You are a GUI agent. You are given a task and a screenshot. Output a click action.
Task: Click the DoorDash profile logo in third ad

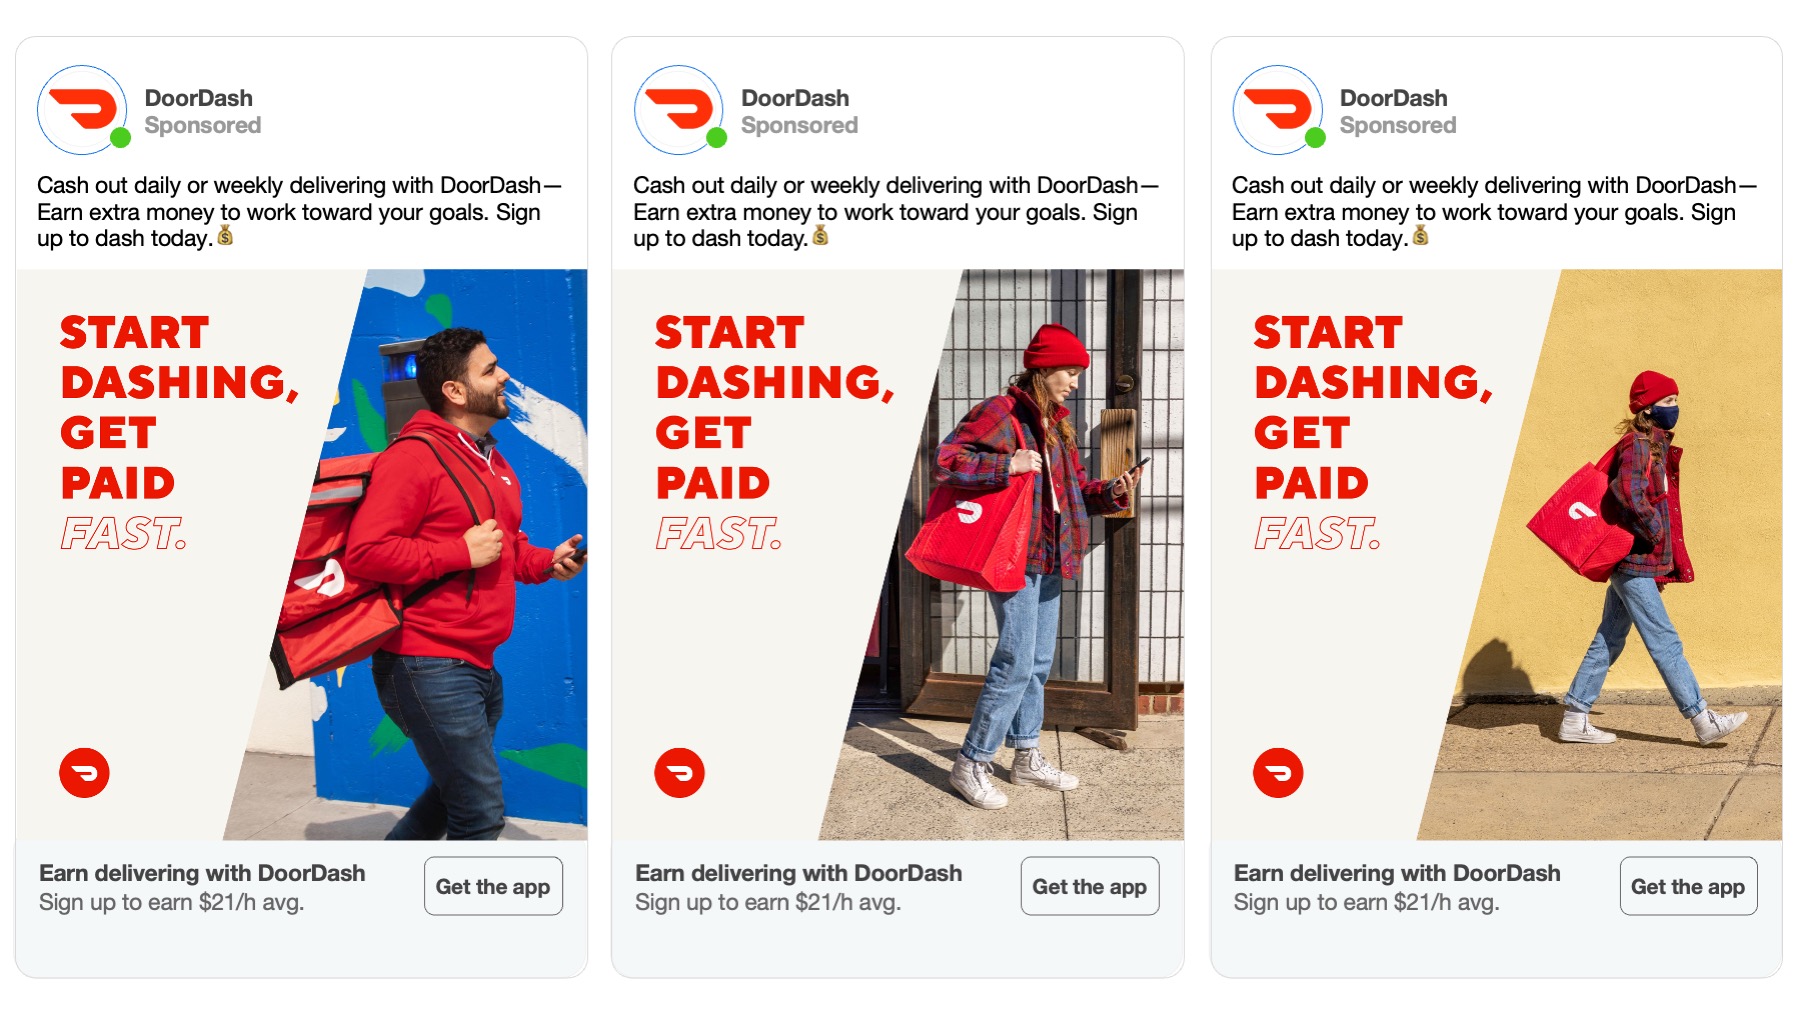(x=1278, y=110)
